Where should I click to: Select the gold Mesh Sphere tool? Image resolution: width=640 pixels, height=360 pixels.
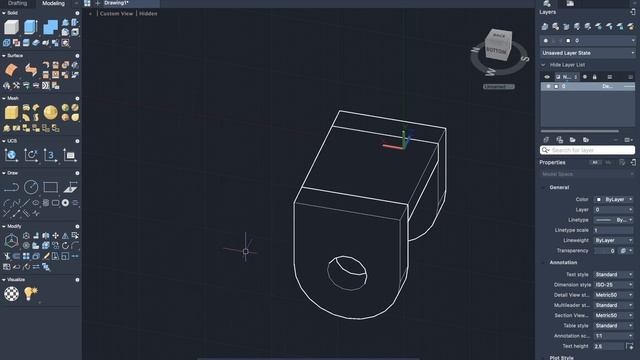click(50, 113)
